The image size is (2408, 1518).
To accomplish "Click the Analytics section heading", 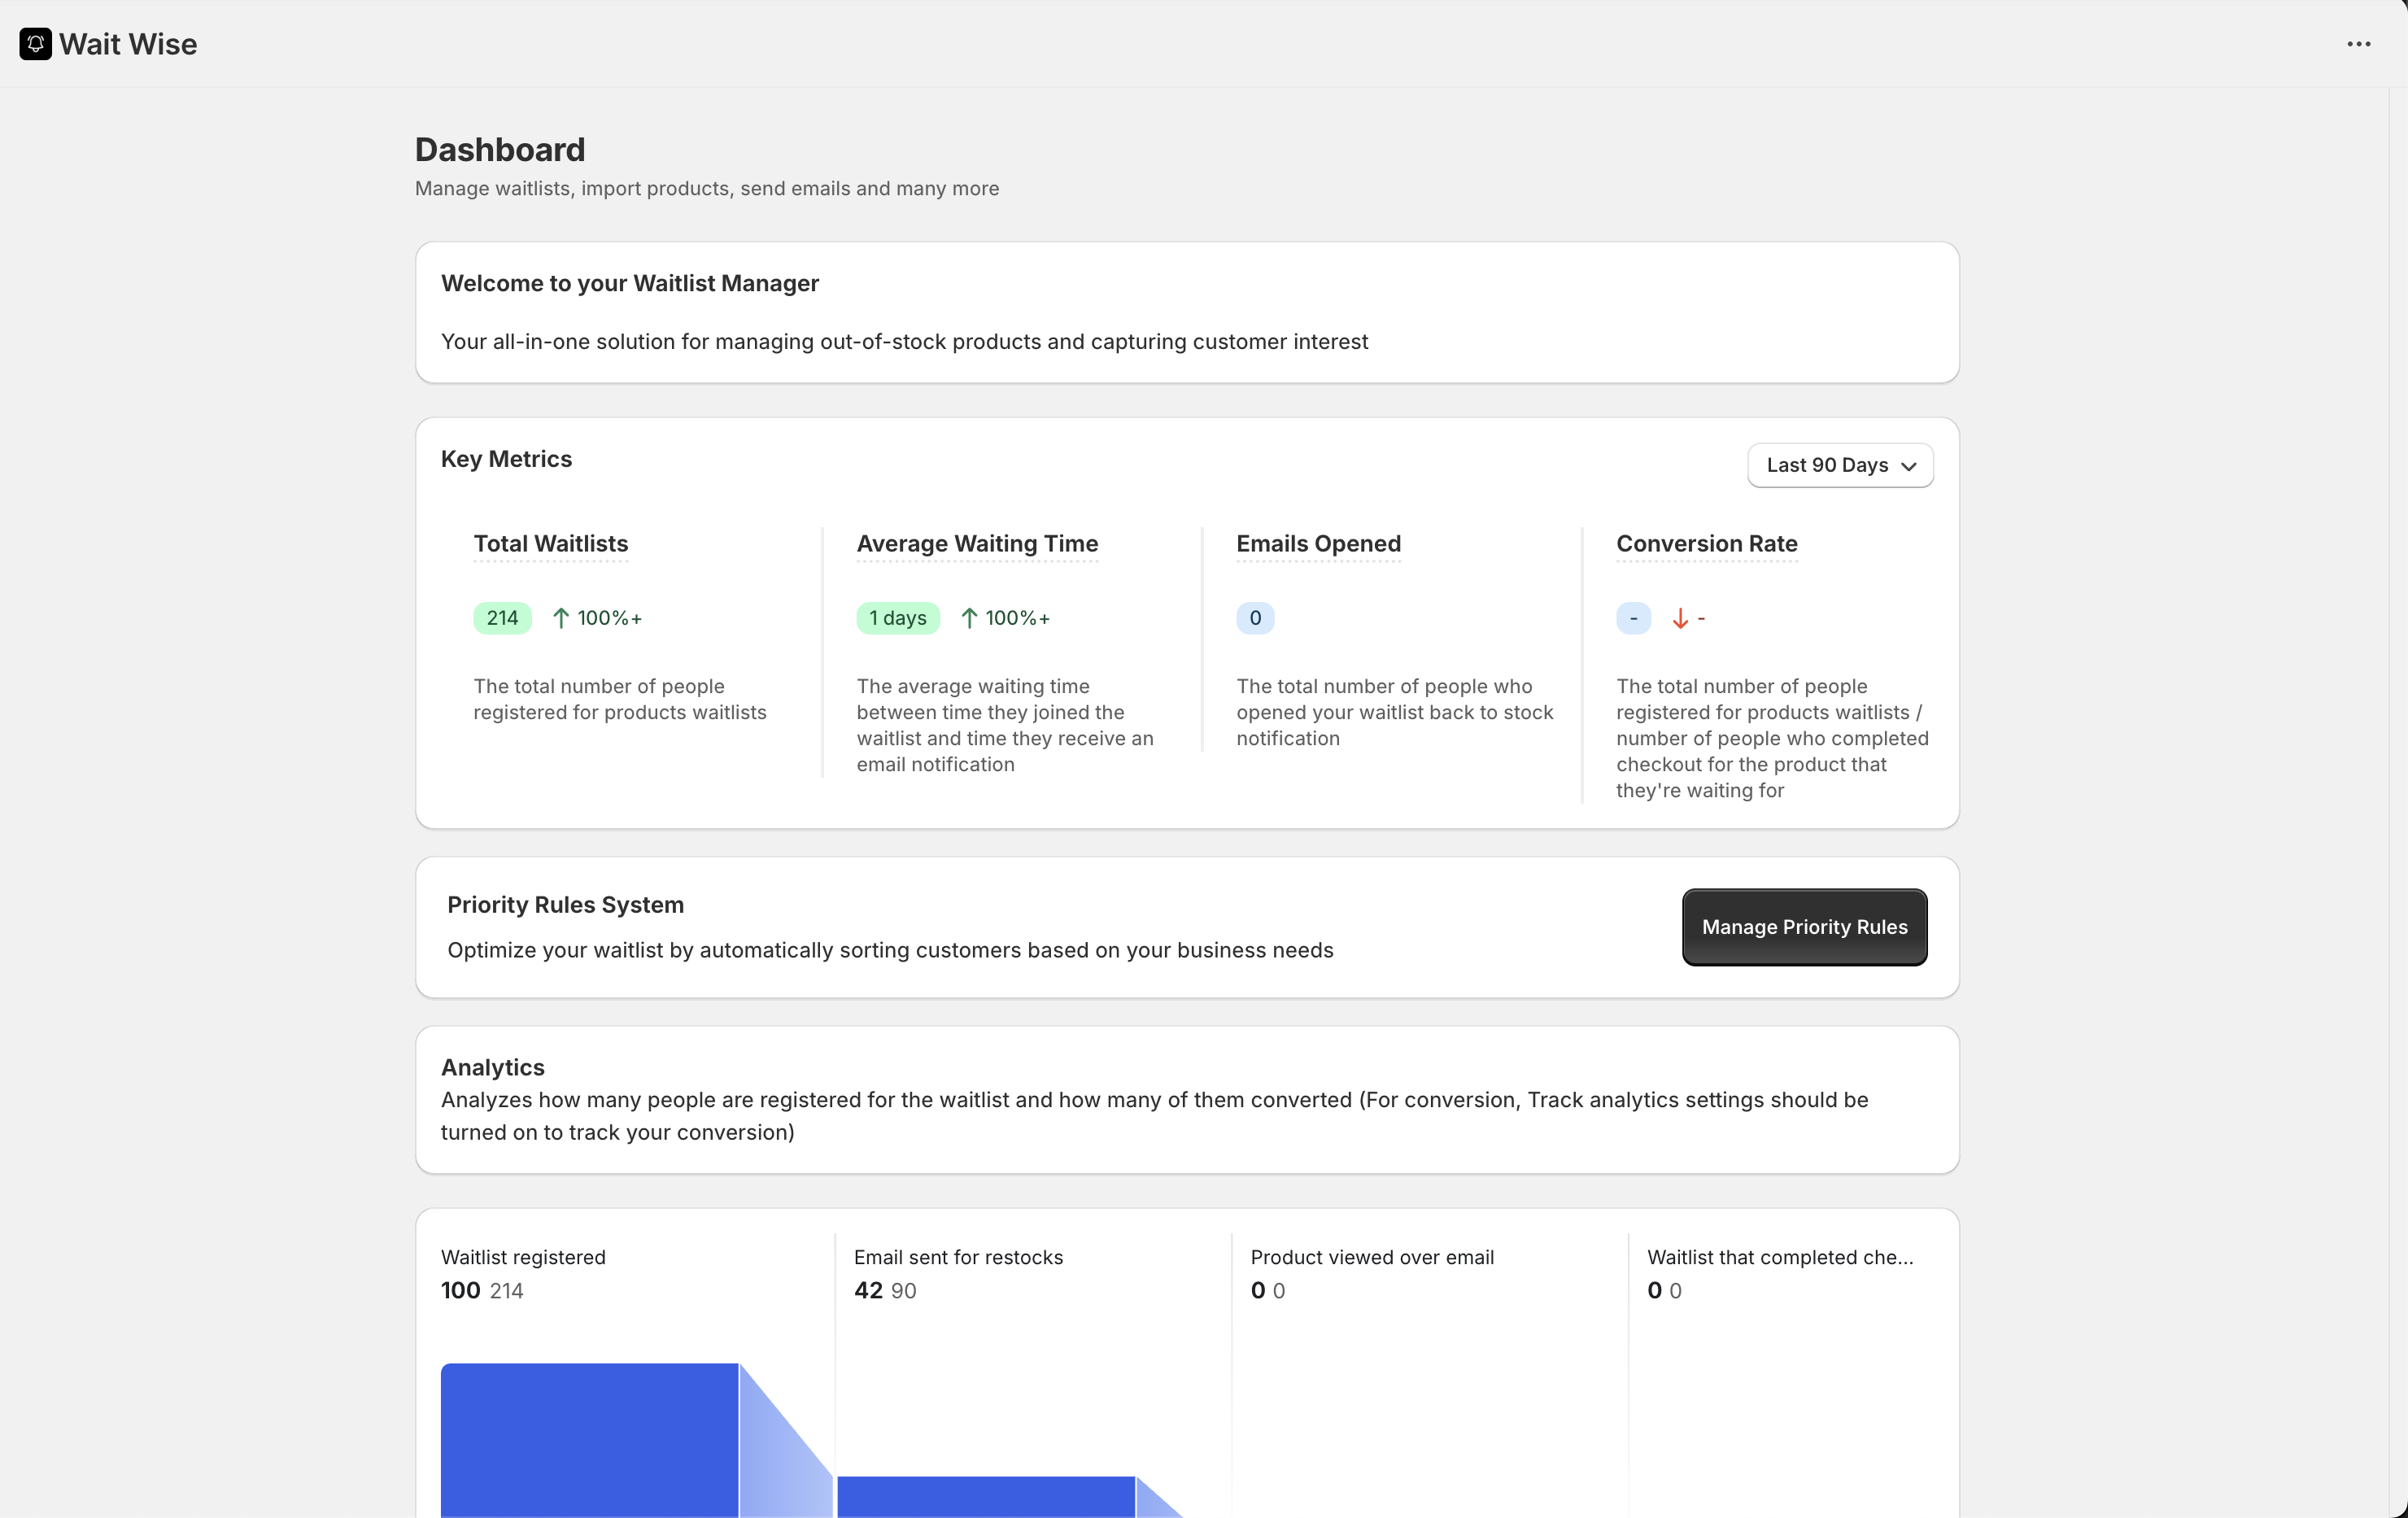I will [x=493, y=1067].
